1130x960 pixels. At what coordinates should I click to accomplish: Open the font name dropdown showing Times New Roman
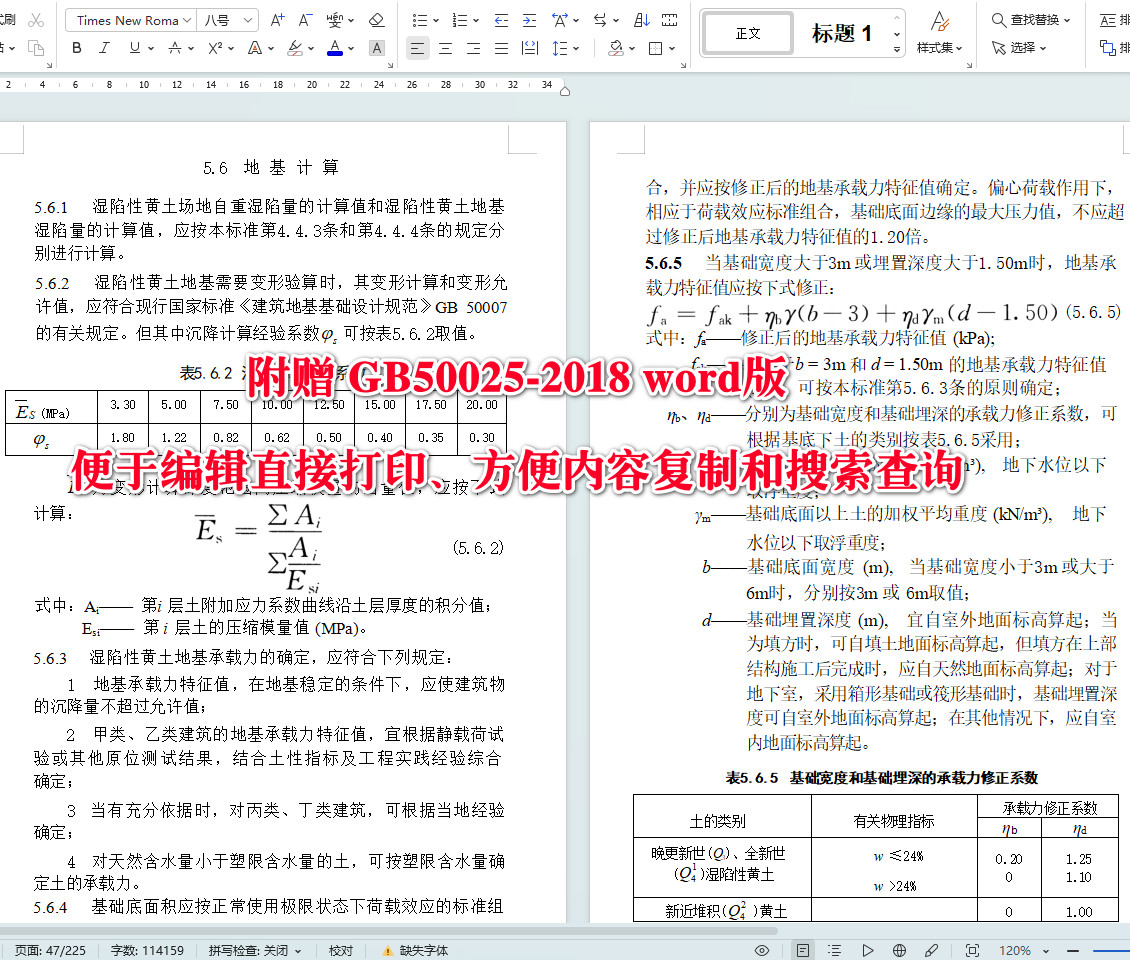click(128, 19)
